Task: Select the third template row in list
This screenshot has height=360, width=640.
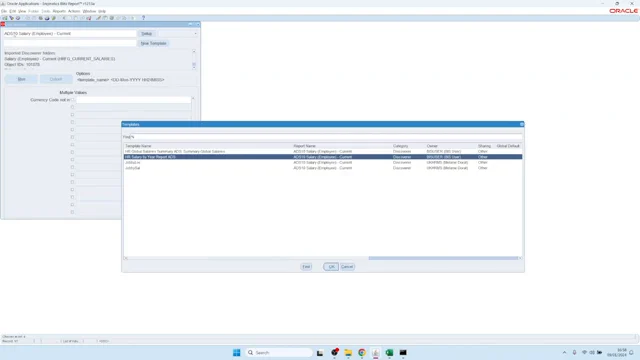Action: coord(323,162)
